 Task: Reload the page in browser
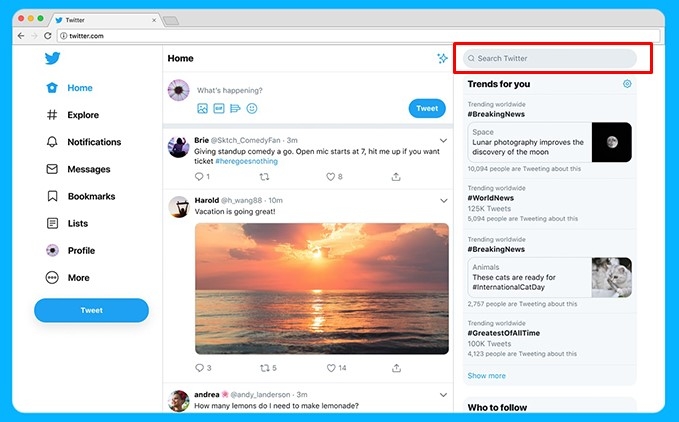coord(48,36)
